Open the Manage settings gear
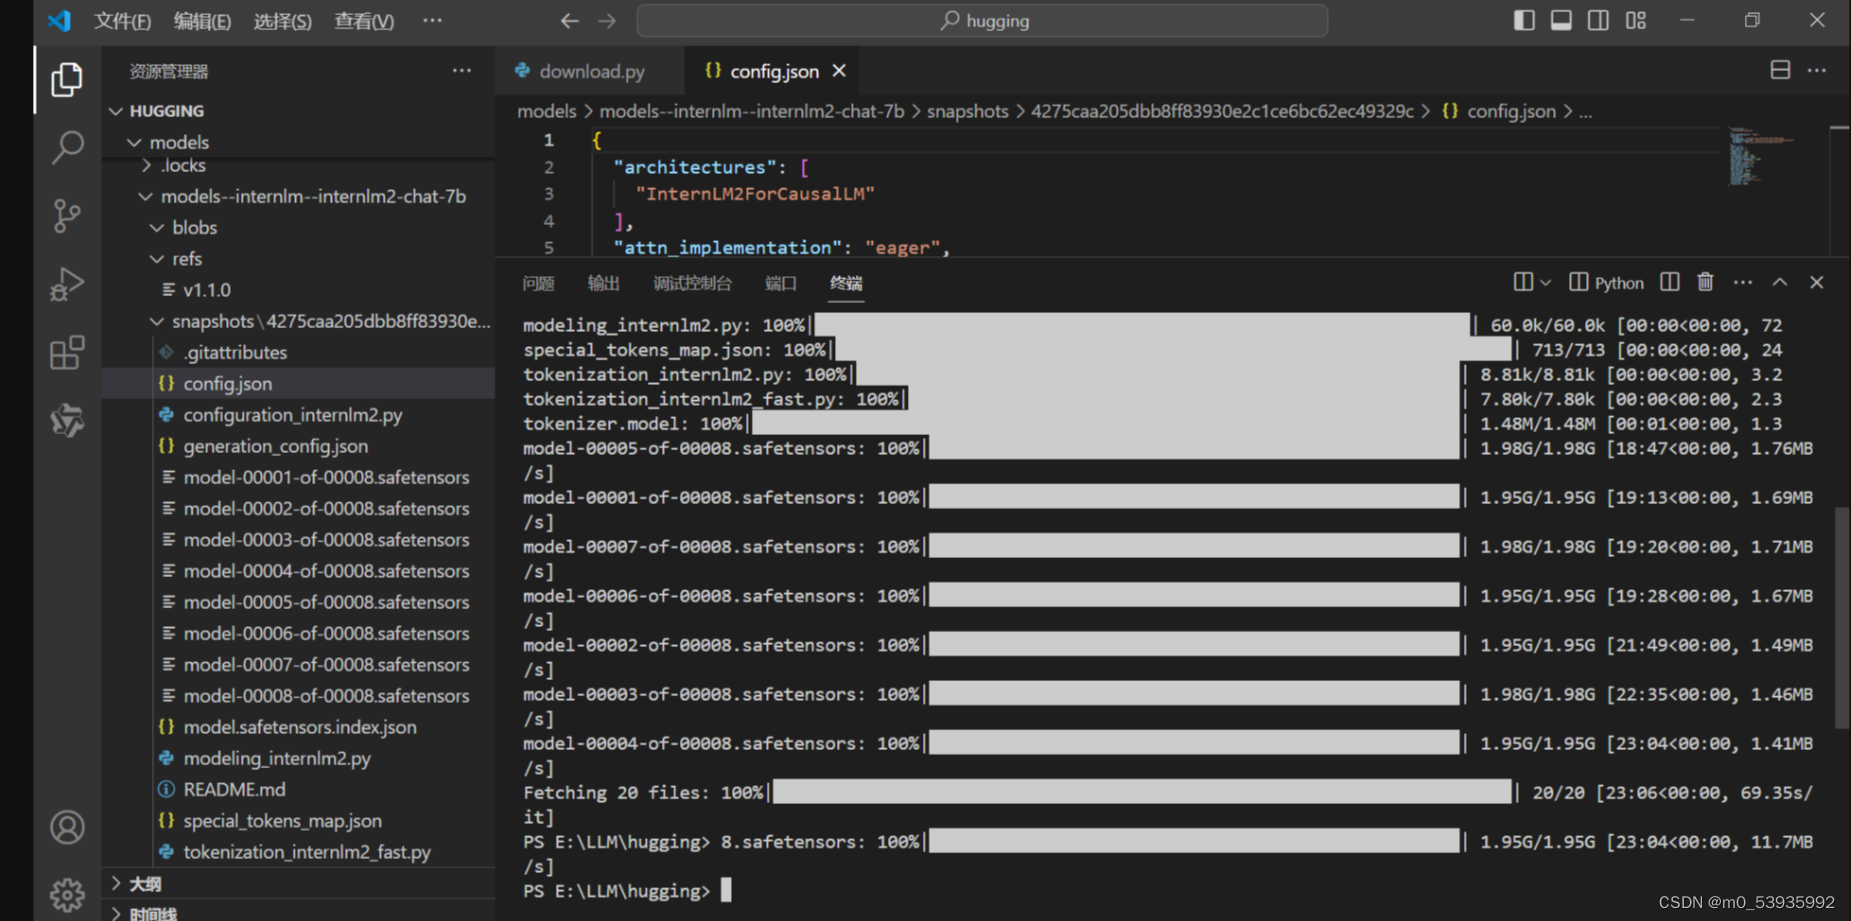 67,894
